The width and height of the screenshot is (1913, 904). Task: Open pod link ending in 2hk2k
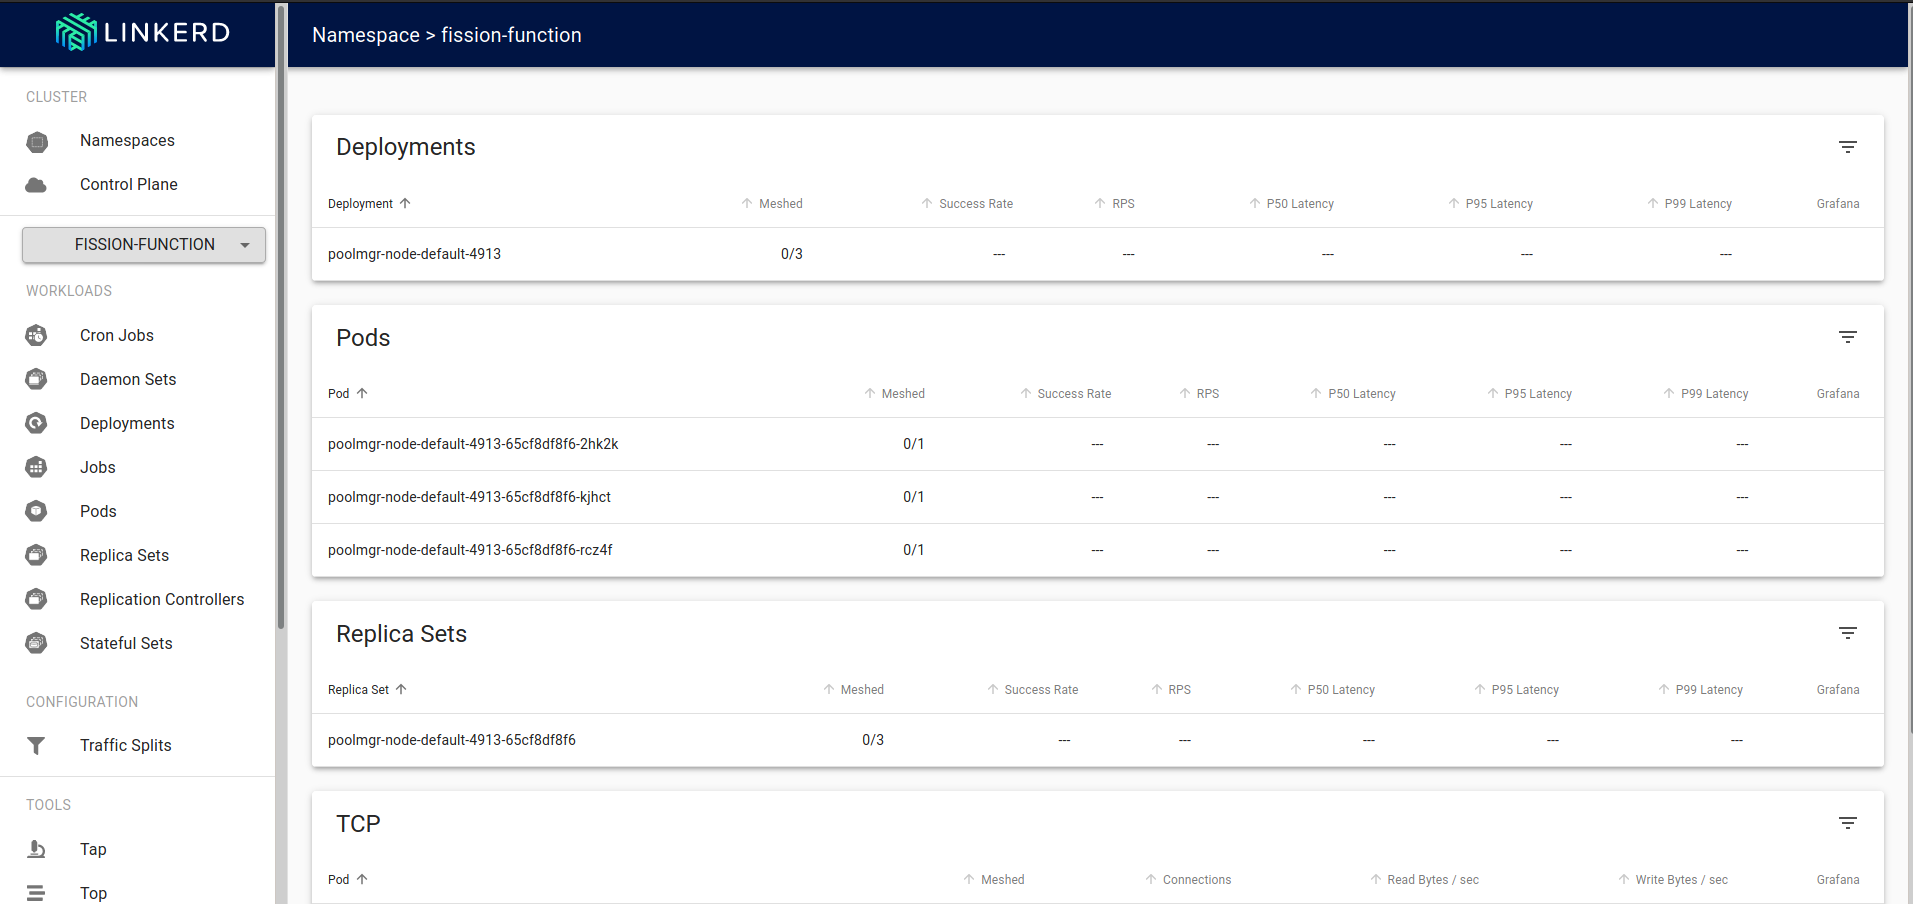point(473,444)
